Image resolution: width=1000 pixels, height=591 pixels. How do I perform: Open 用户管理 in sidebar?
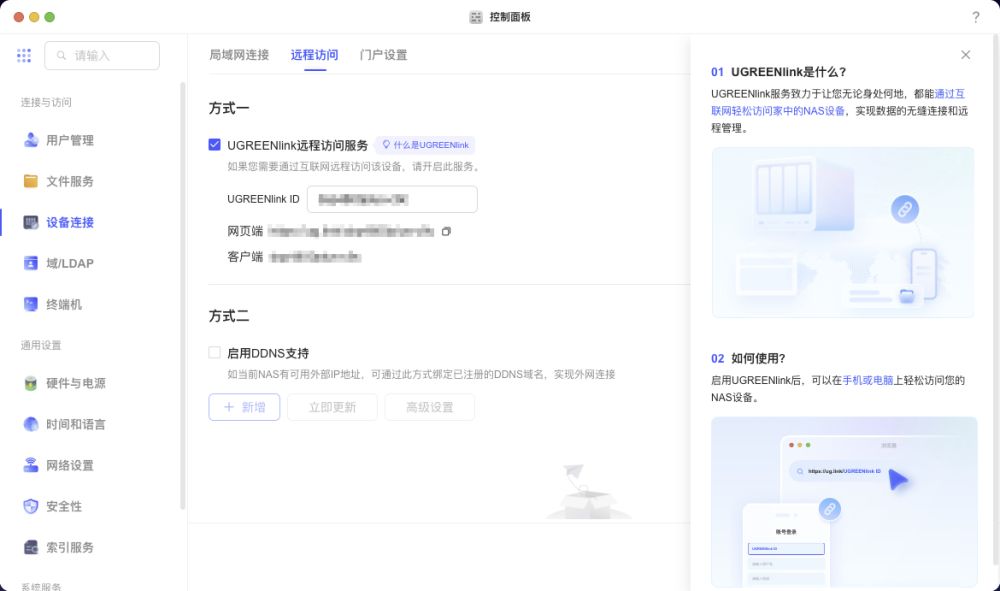59,140
